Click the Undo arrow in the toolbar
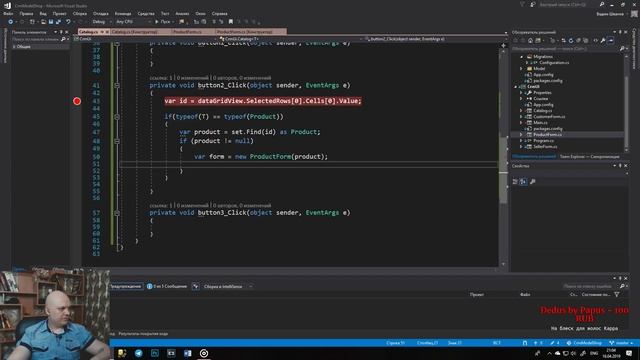640x360 pixels. point(68,22)
